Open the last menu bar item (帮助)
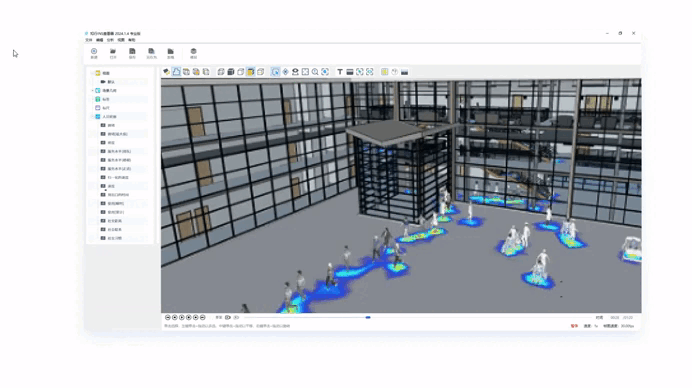The width and height of the screenshot is (692, 388). pyautogui.click(x=132, y=40)
